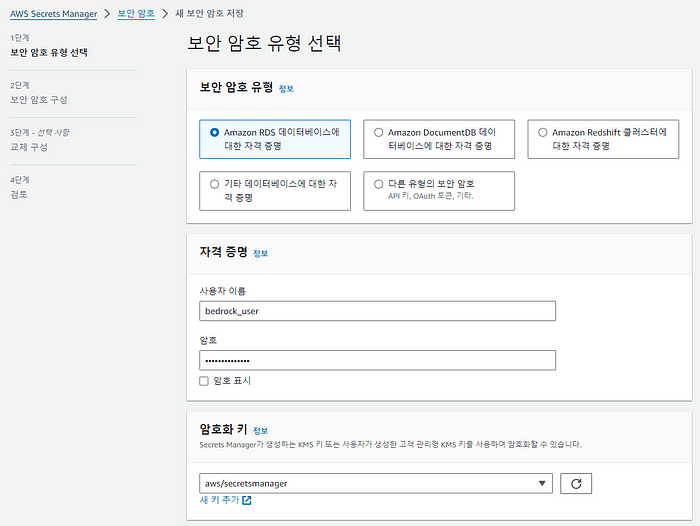Select step 1 보안 암호 유형 선택 in sidebar
The image size is (700, 526).
point(49,53)
